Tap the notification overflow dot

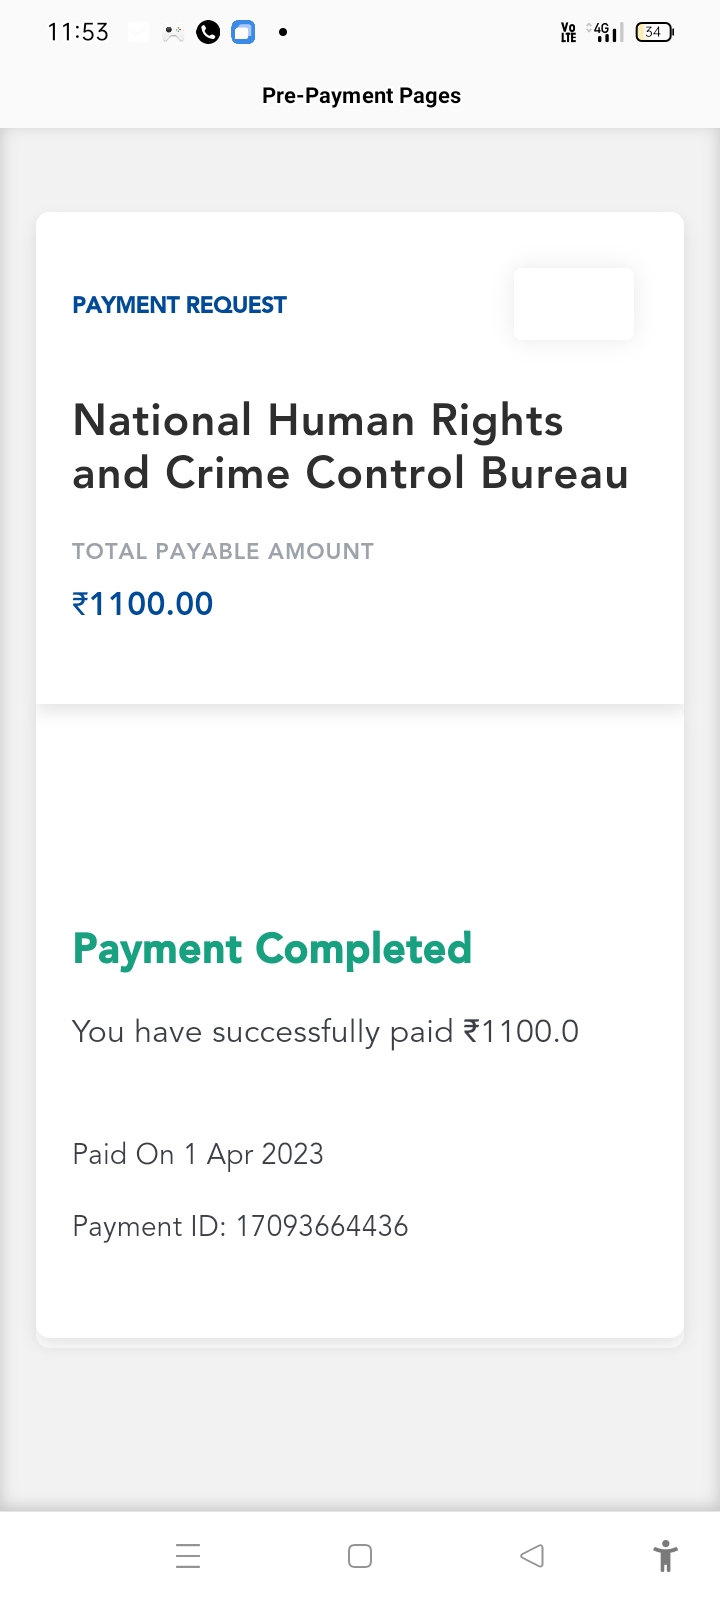coord(283,32)
